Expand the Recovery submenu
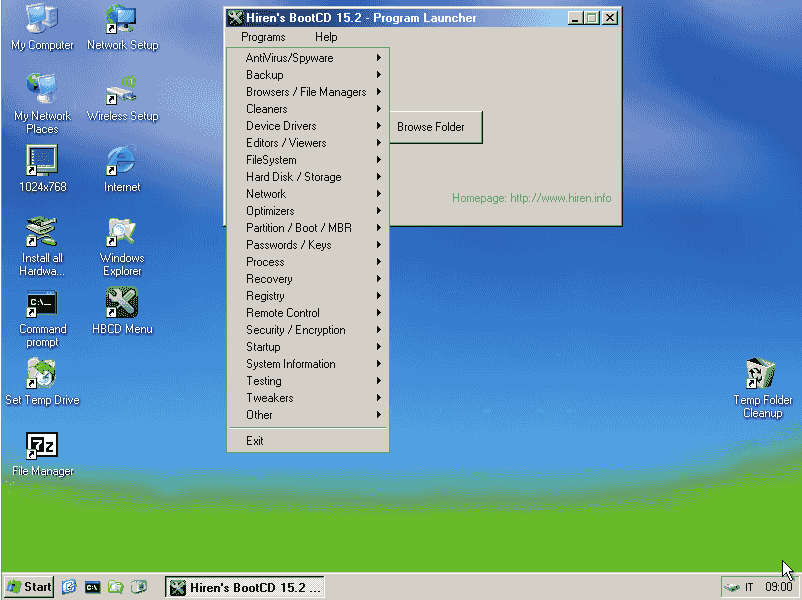This screenshot has width=802, height=600. (x=308, y=279)
